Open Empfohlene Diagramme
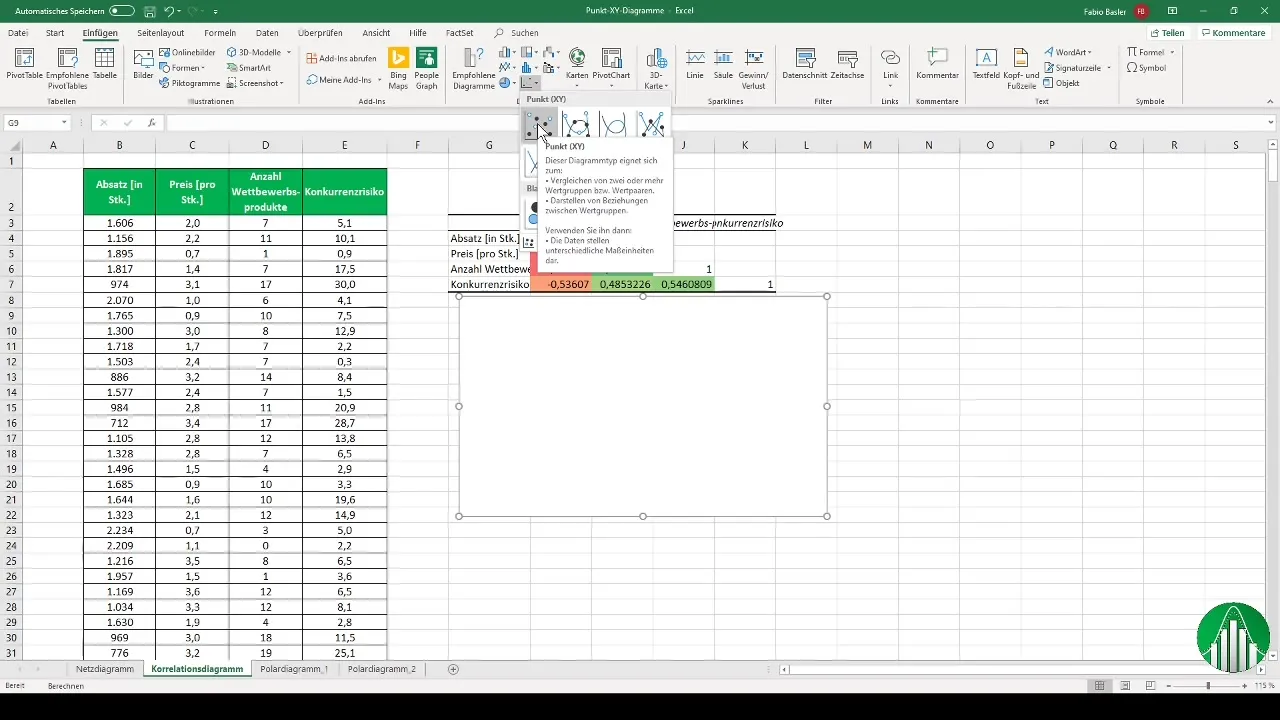 click(x=474, y=68)
